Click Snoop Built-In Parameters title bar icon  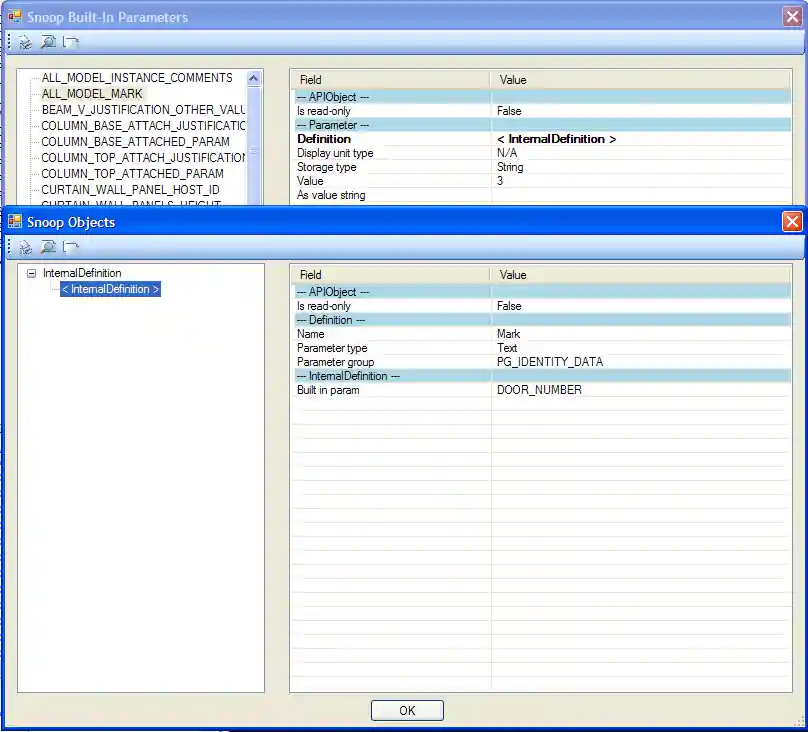15,17
